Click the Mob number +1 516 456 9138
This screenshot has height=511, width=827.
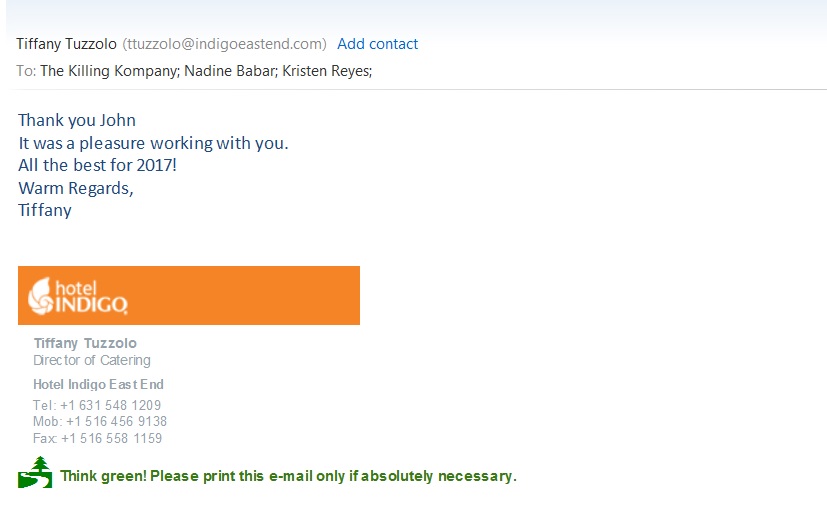[116, 421]
